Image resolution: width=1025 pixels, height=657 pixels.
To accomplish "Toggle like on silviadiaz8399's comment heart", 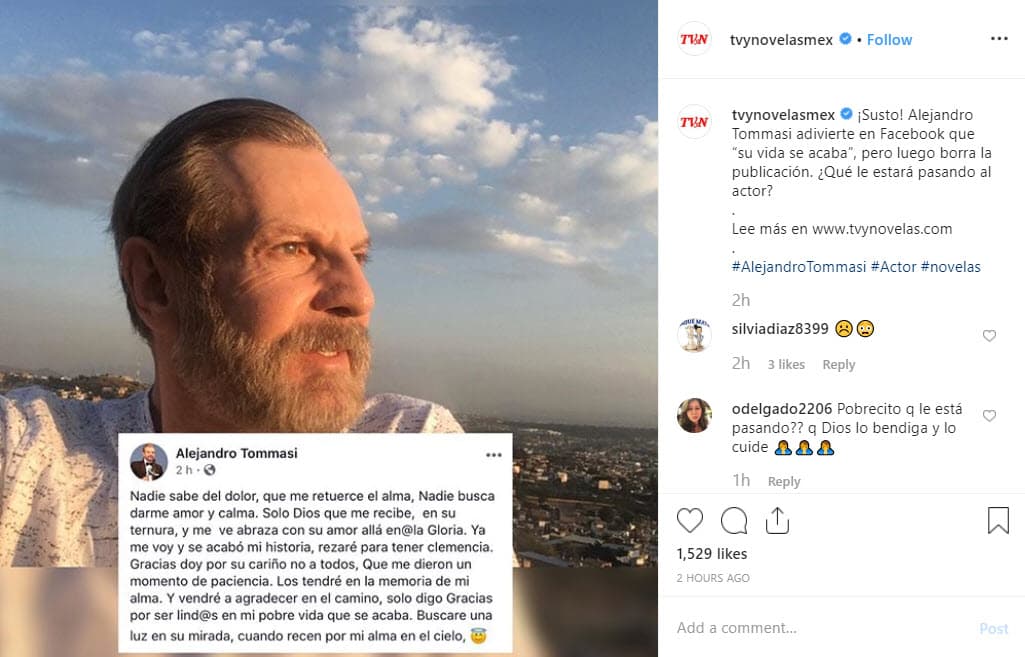I will coord(989,335).
